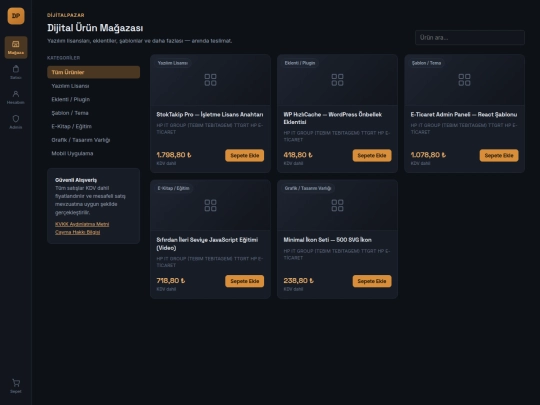Select the E-Kitap / Eğitim category

pos(93,126)
